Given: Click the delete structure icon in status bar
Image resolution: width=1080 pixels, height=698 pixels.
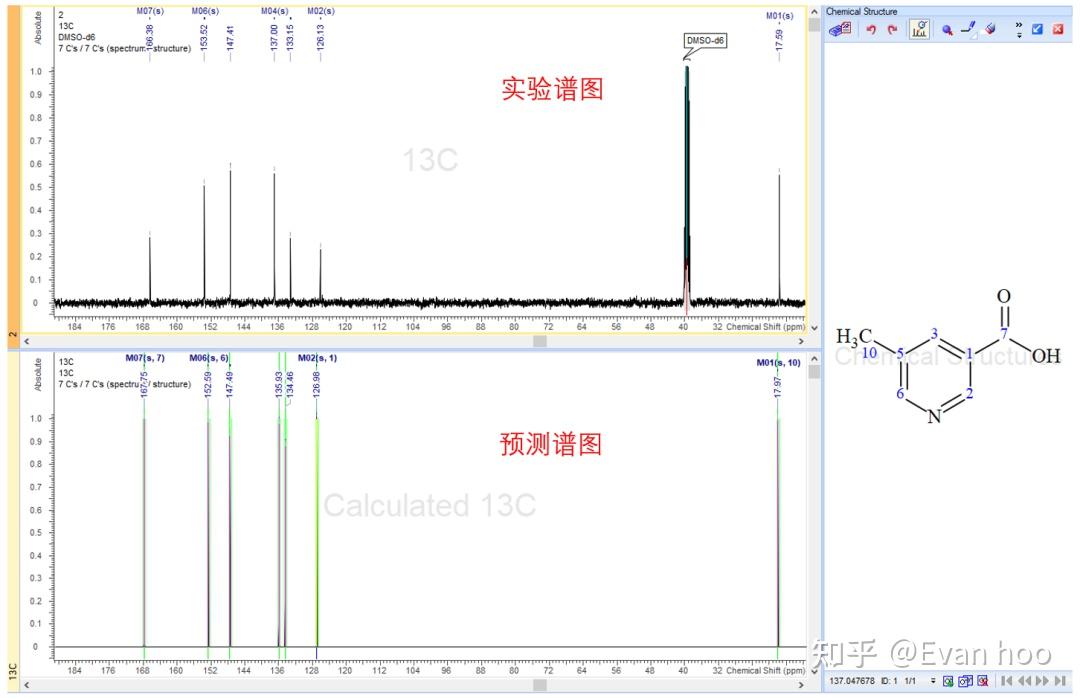Looking at the screenshot, I should pos(981,680).
